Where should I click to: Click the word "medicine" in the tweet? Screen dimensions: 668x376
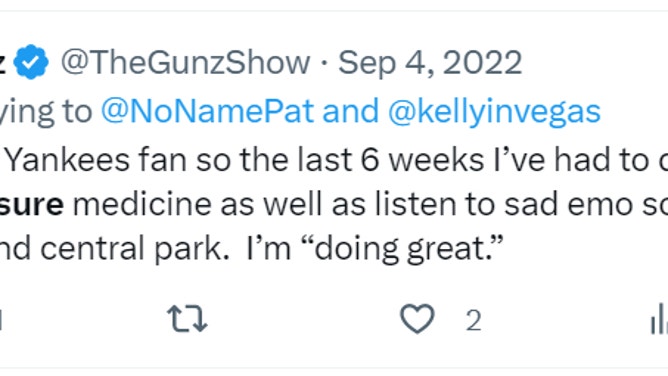coord(142,204)
